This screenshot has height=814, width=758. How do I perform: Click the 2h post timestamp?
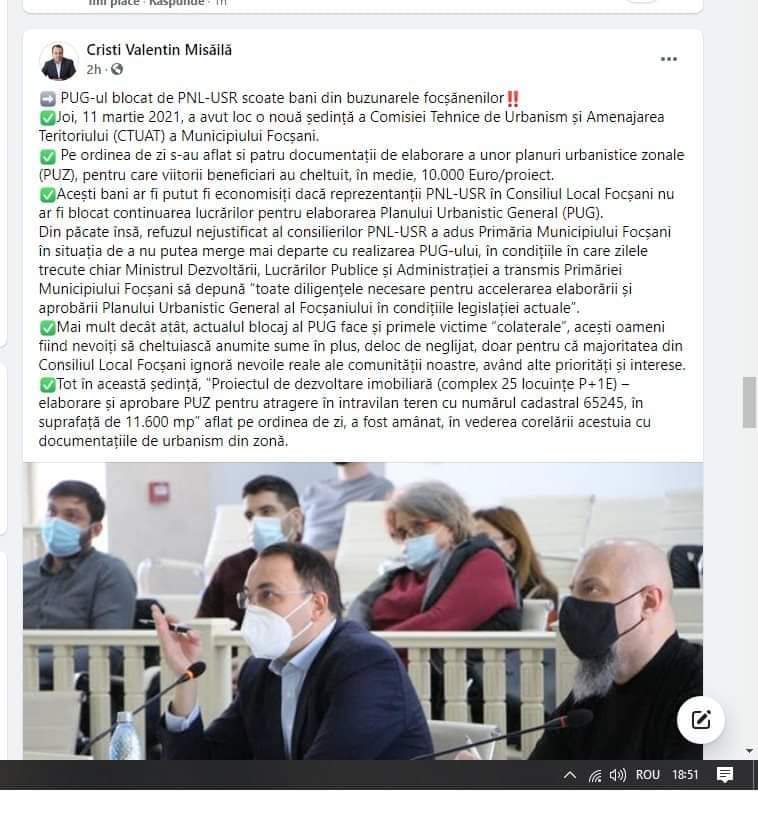pyautogui.click(x=93, y=70)
